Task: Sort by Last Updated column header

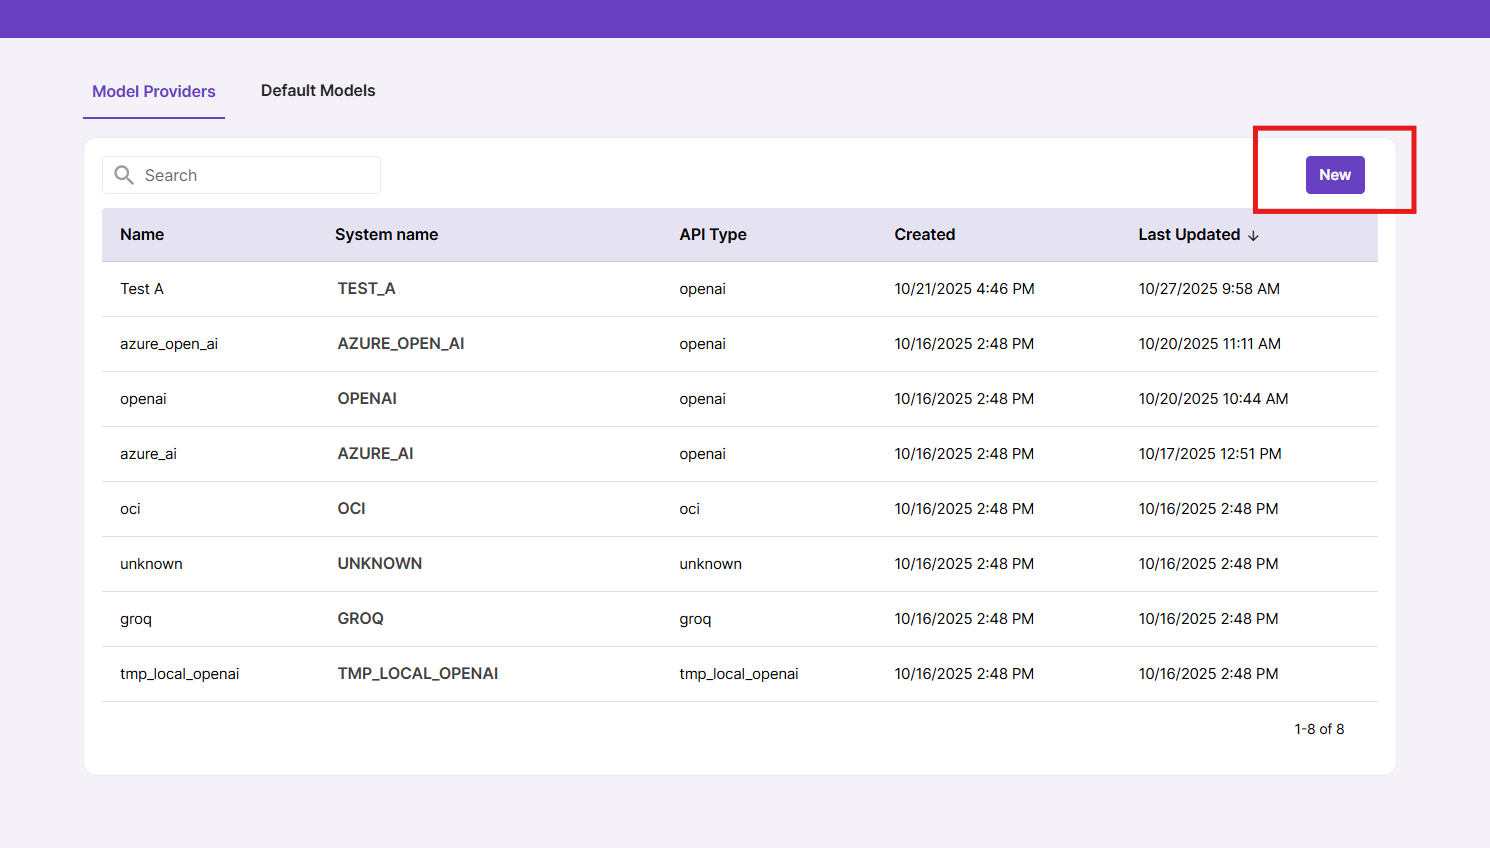Action: click(x=1188, y=234)
